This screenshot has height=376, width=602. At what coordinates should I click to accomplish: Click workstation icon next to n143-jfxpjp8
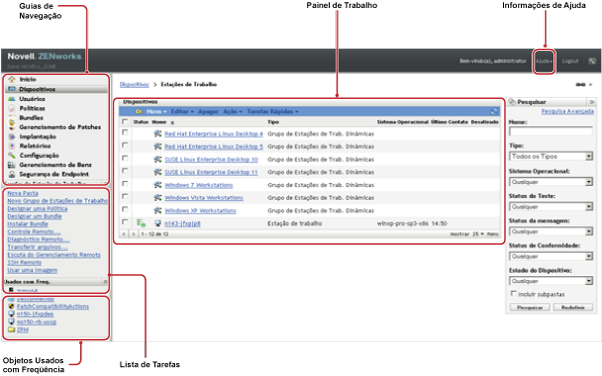157,223
